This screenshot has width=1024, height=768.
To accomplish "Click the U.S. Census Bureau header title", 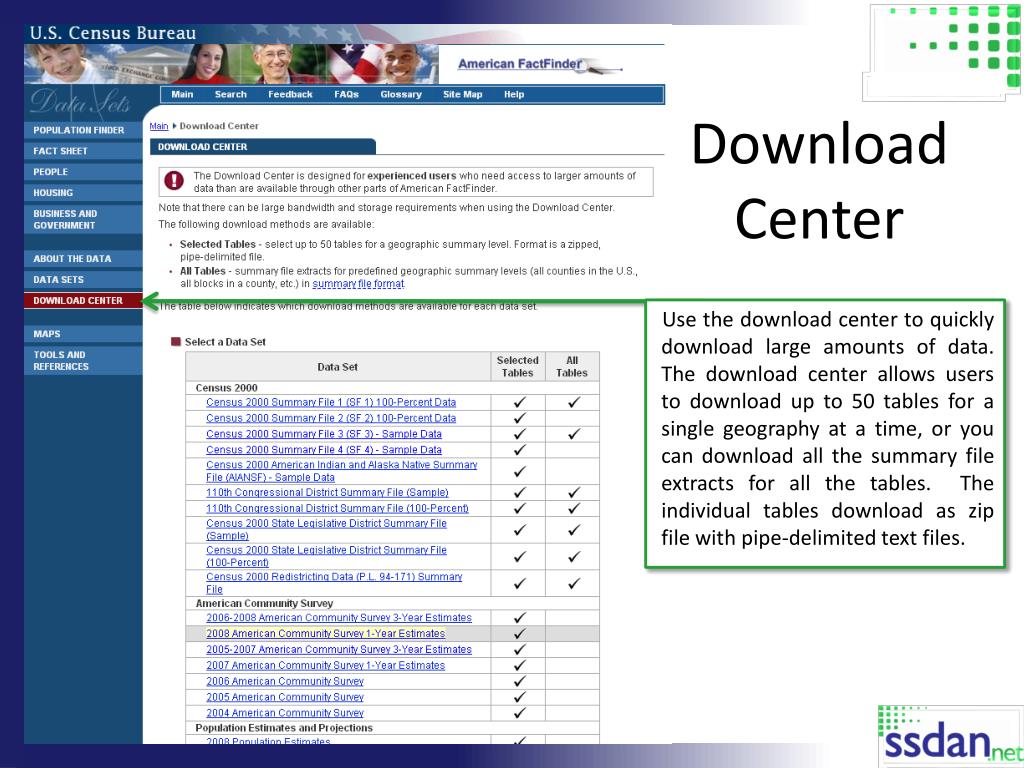I will click(112, 33).
